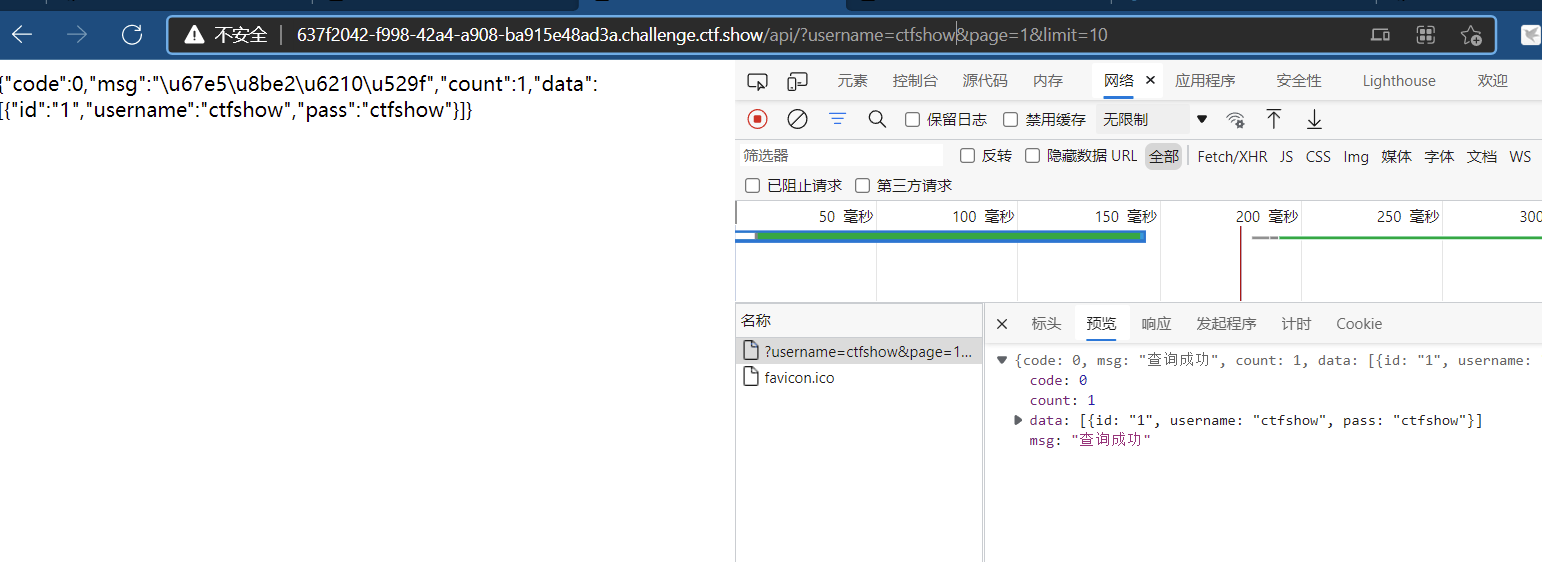Select the 预览 request detail tab
Screen dimensions: 1542x562
click(x=1101, y=324)
